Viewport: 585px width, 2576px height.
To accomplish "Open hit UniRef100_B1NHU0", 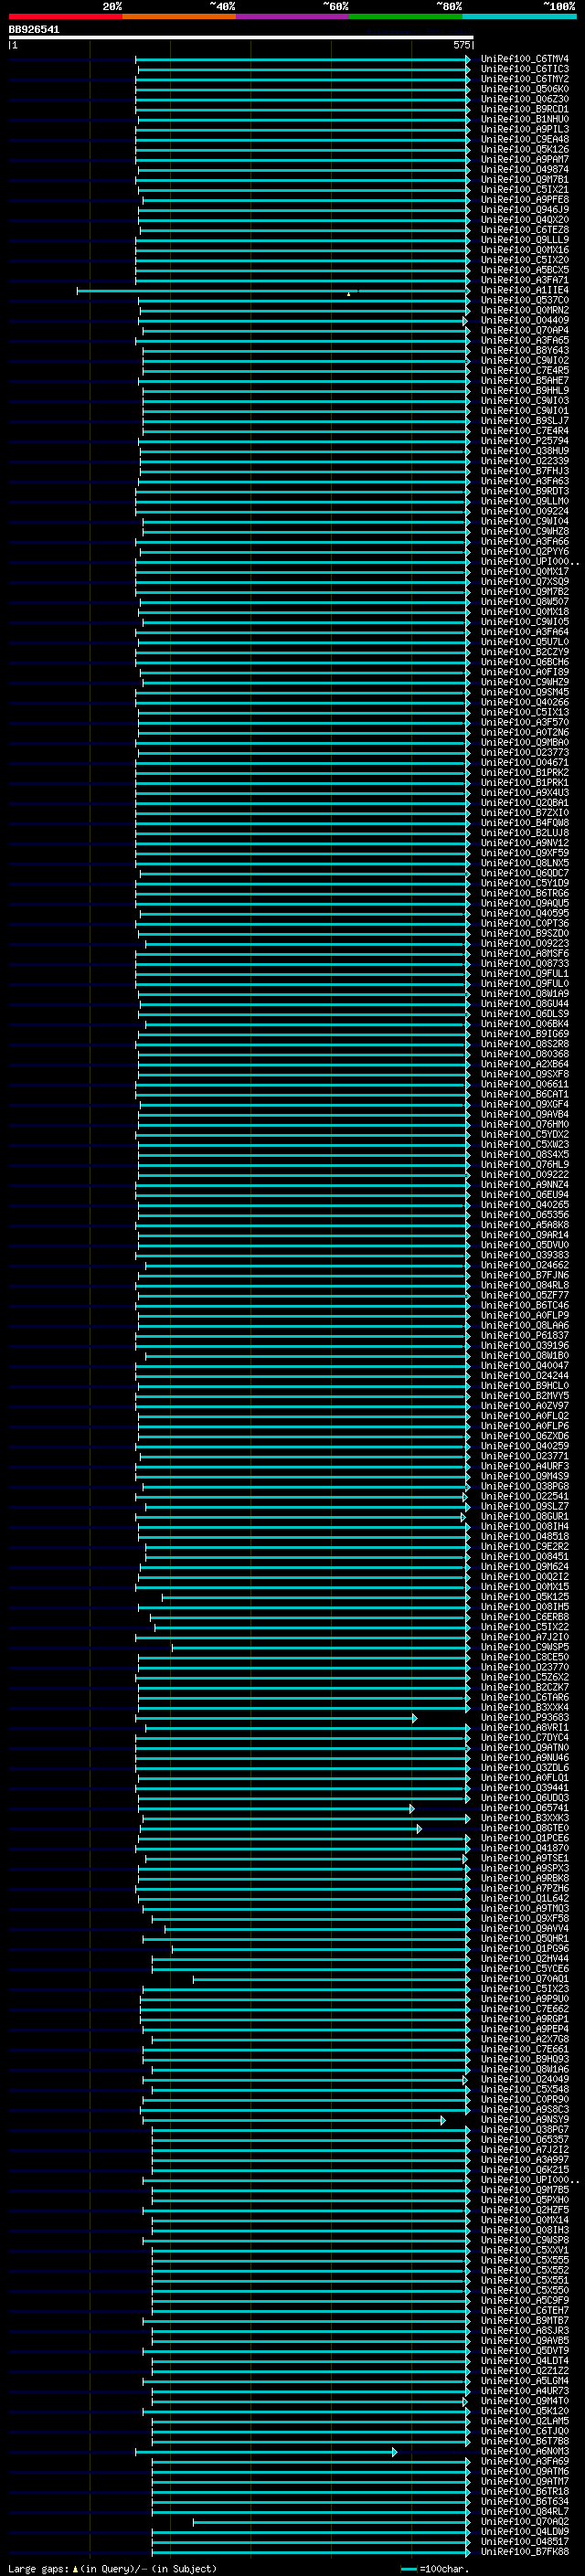I will point(525,119).
